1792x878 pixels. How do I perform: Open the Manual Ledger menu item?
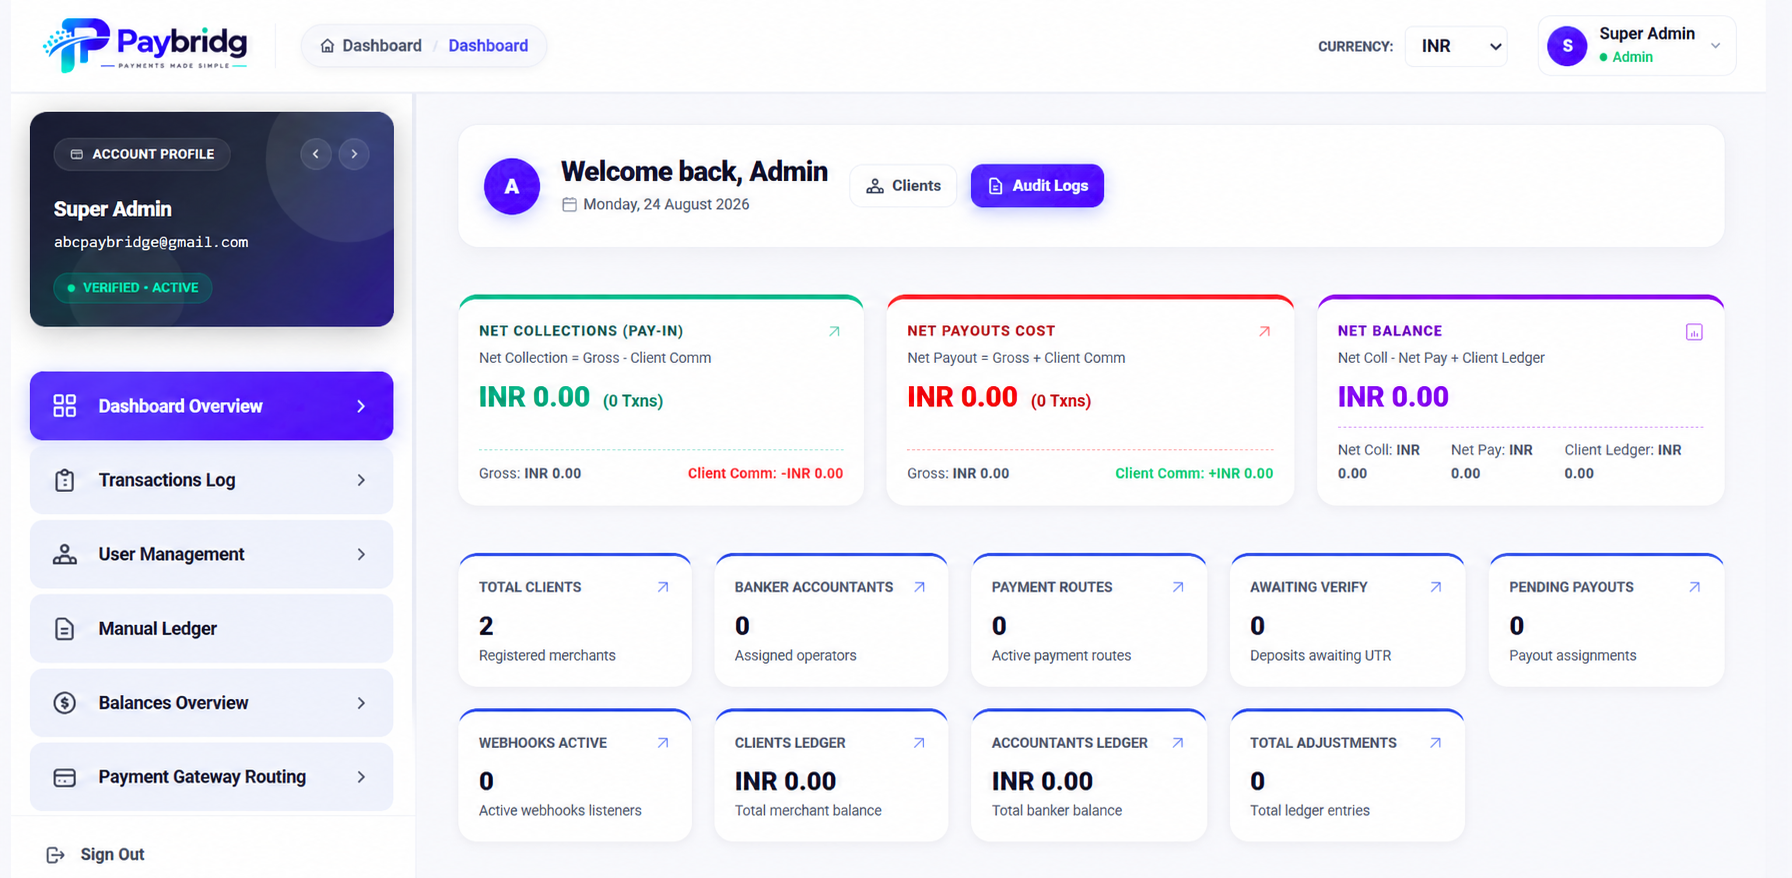point(211,629)
